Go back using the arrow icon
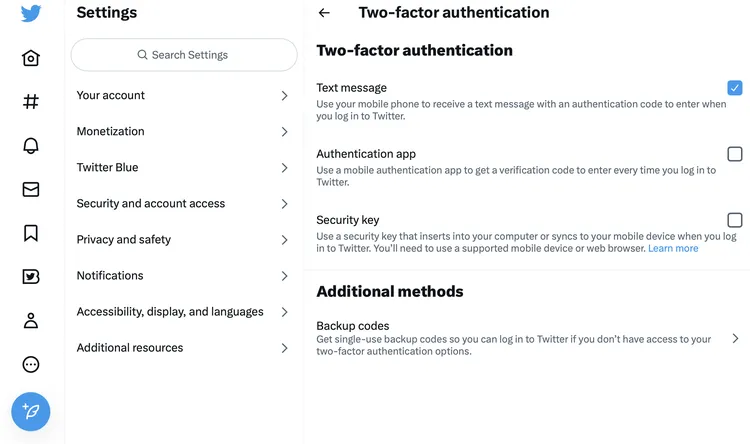This screenshot has width=750, height=444. click(x=324, y=13)
